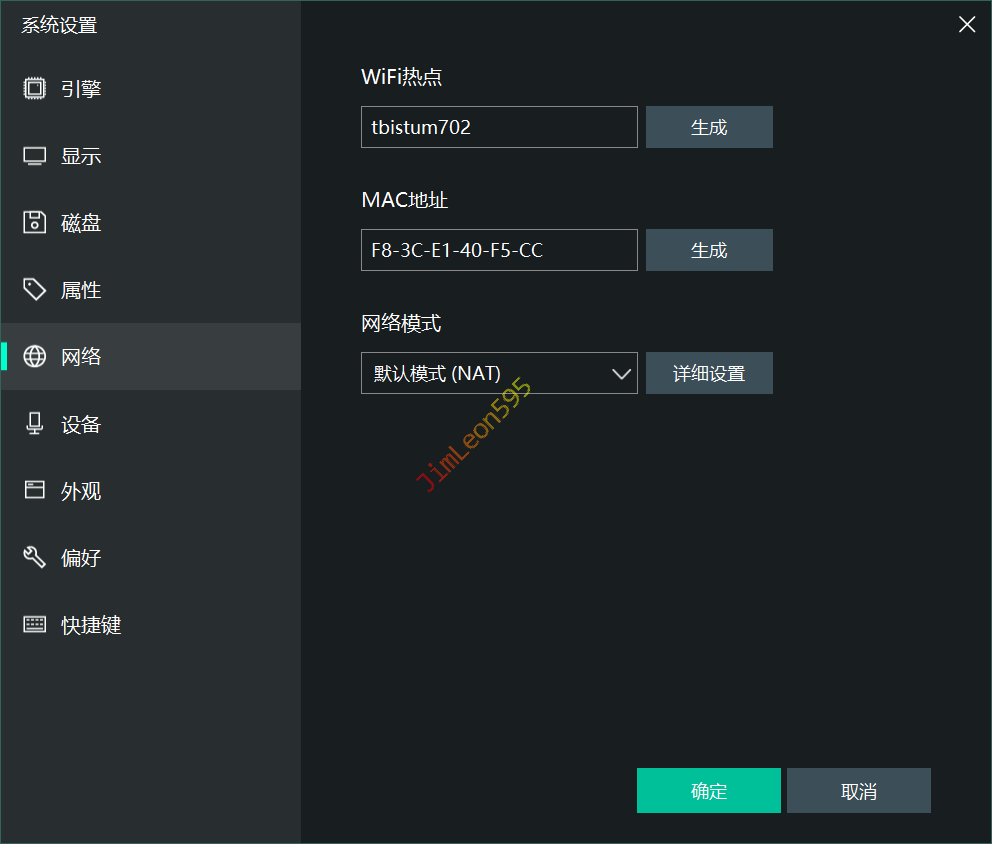992x844 pixels.
Task: Click the monitor icon for 显示 settings
Action: [35, 156]
